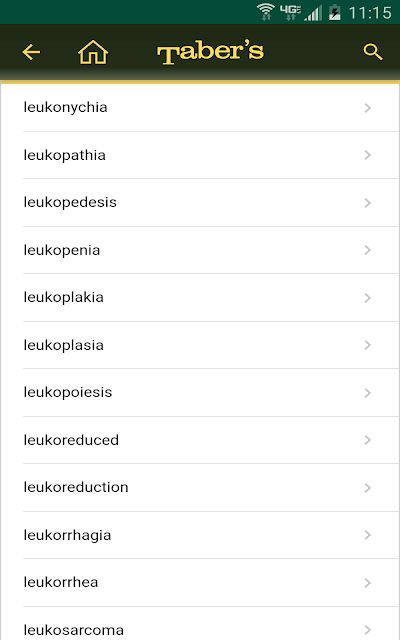
Task: Tap the Taber's logo title
Action: pos(211,53)
